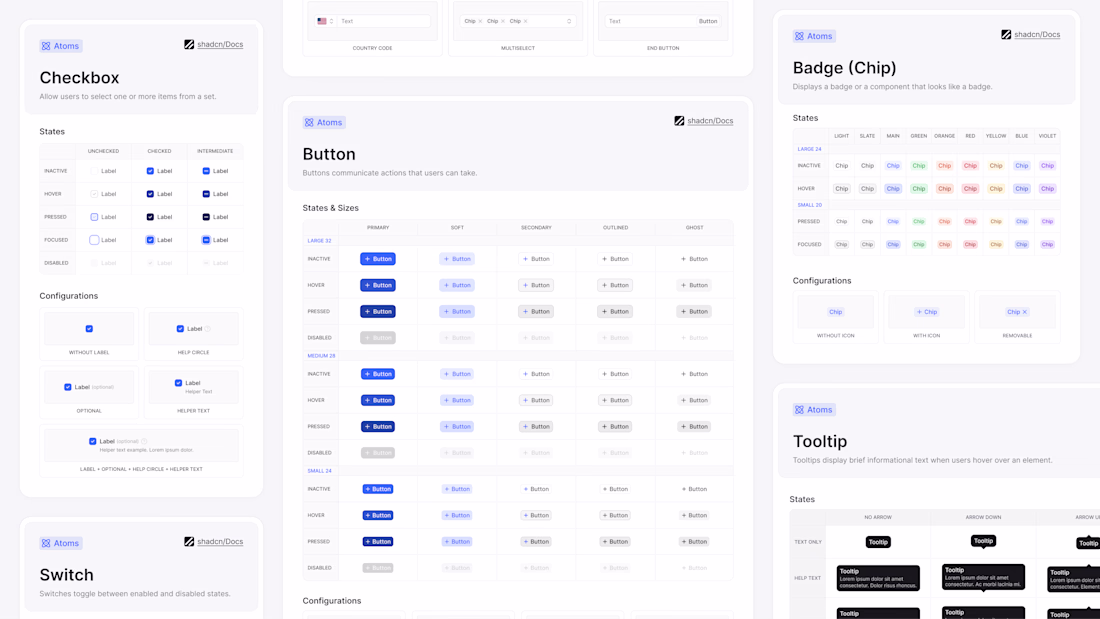Click the Soft button in the Large 32 Hover row
Viewport: 1100px width, 619px height.
457,286
